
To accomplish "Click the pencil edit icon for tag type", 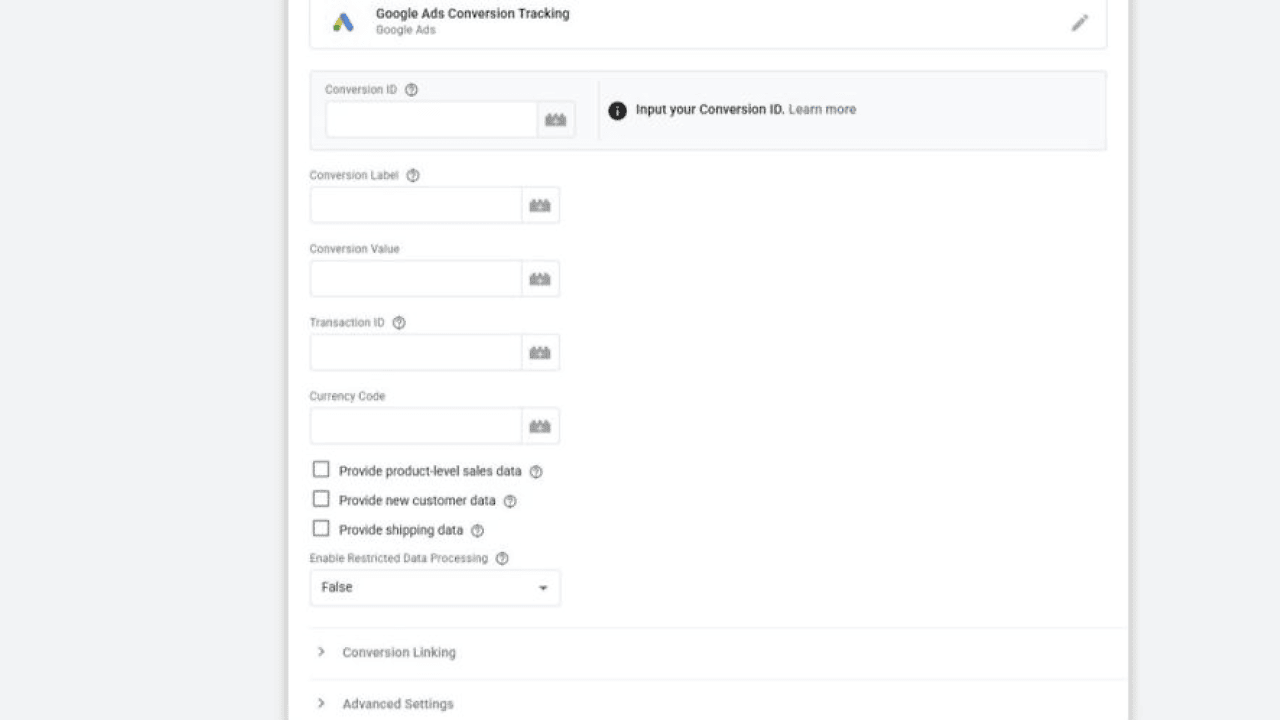I will coord(1079,22).
